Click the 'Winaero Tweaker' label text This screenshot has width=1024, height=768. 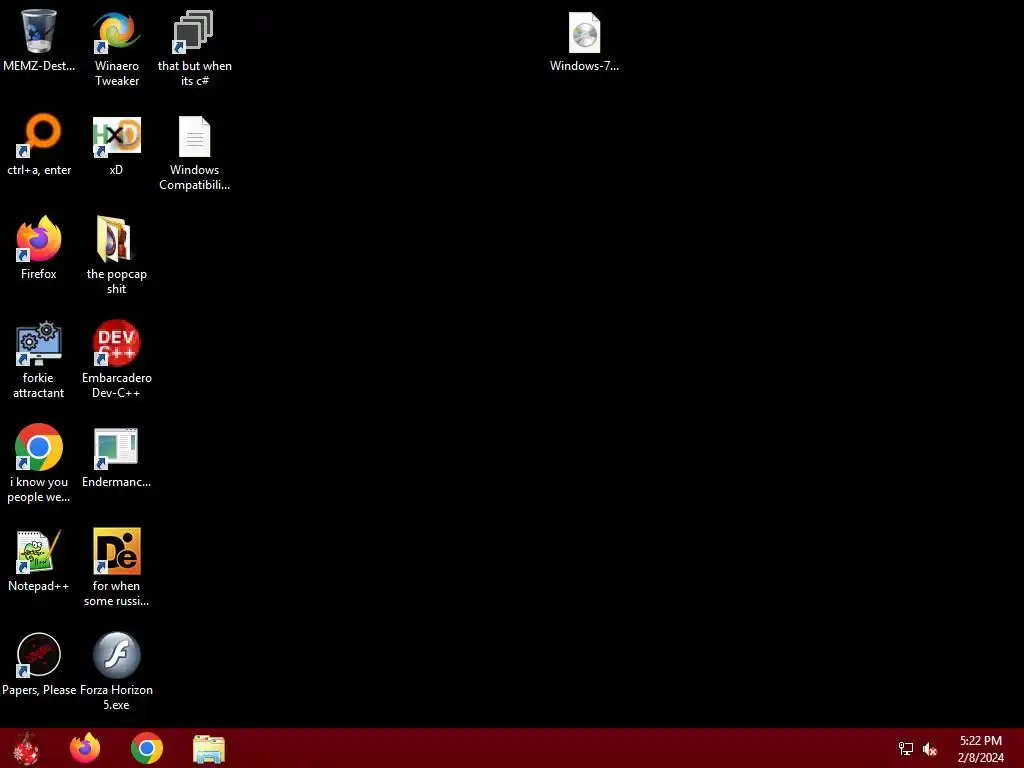117,73
